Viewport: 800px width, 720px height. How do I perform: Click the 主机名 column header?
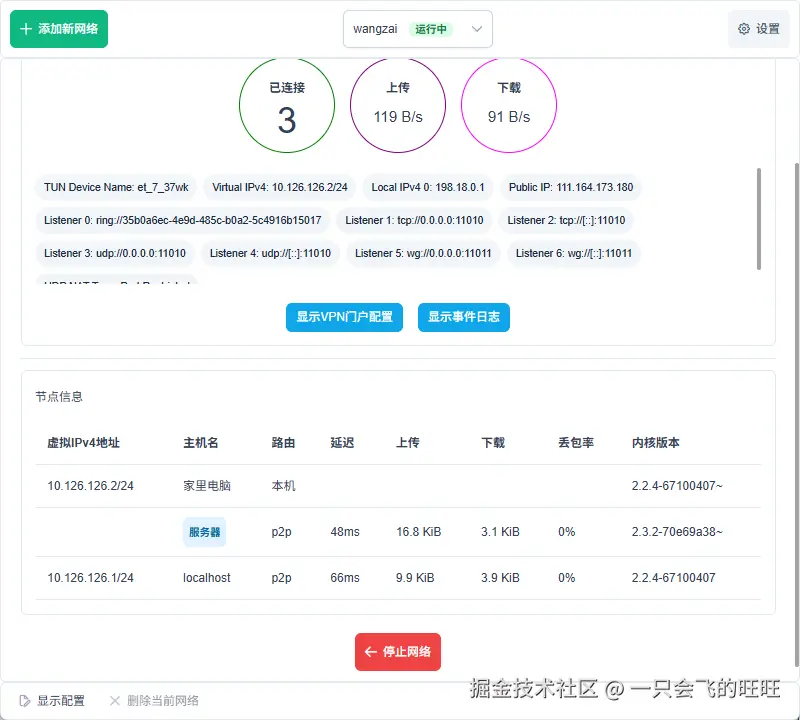[x=201, y=442]
